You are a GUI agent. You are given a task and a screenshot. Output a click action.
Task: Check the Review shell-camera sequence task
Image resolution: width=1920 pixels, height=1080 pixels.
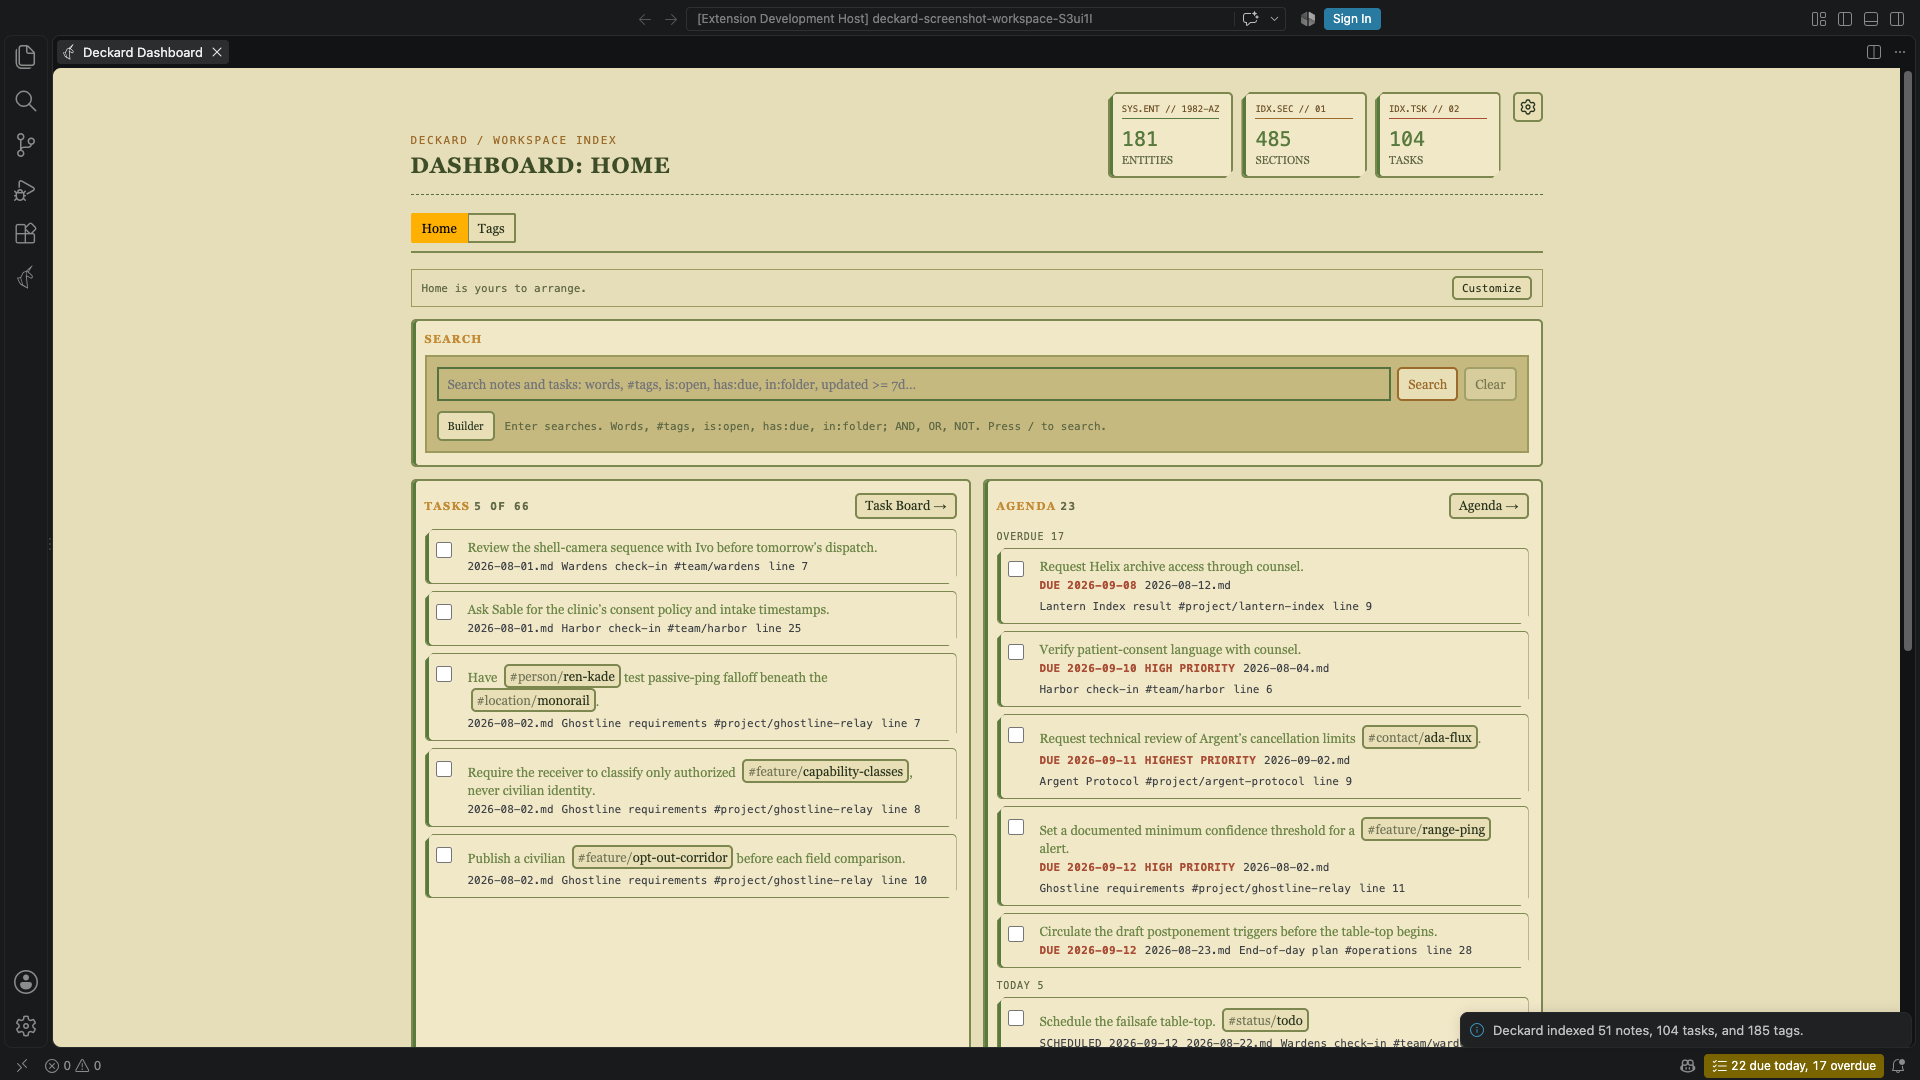(x=444, y=550)
